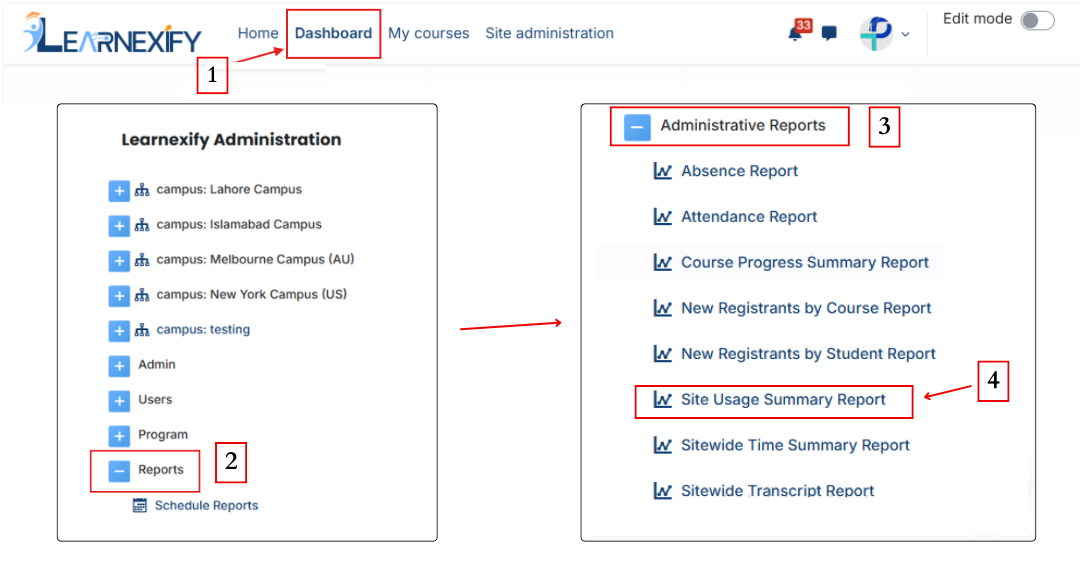The image size is (1080, 566).
Task: Open the Course Progress Summary Report link
Action: click(805, 262)
